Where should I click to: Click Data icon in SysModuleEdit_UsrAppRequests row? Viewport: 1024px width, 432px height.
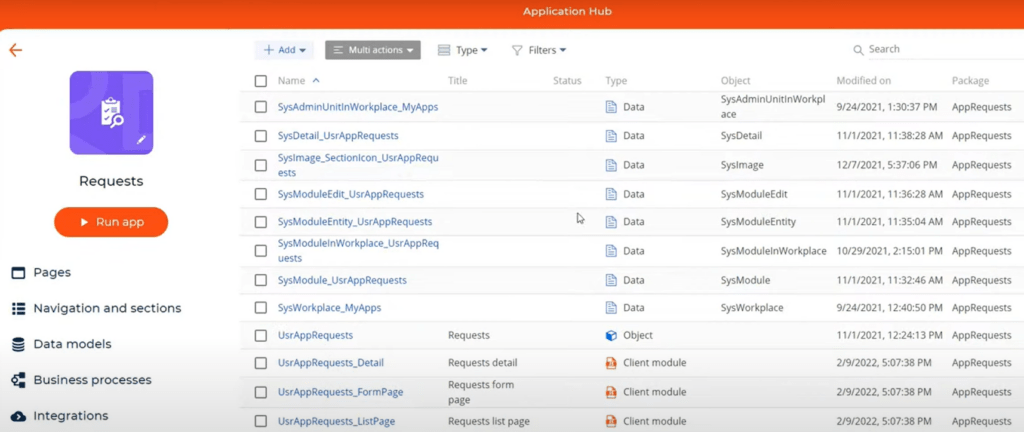pos(611,194)
